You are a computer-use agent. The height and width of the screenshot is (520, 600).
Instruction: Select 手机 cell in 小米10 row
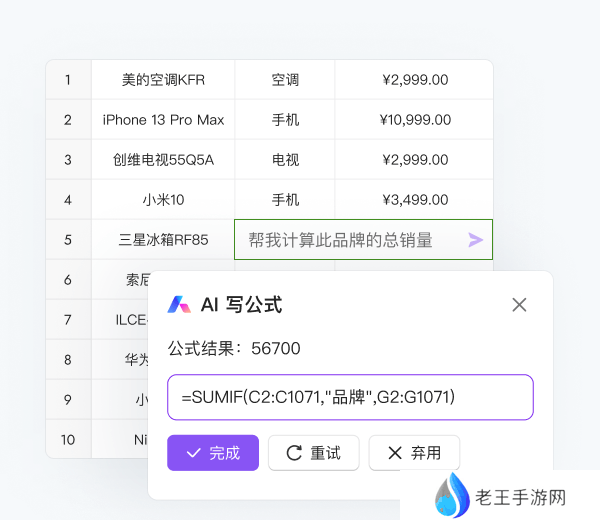(285, 200)
